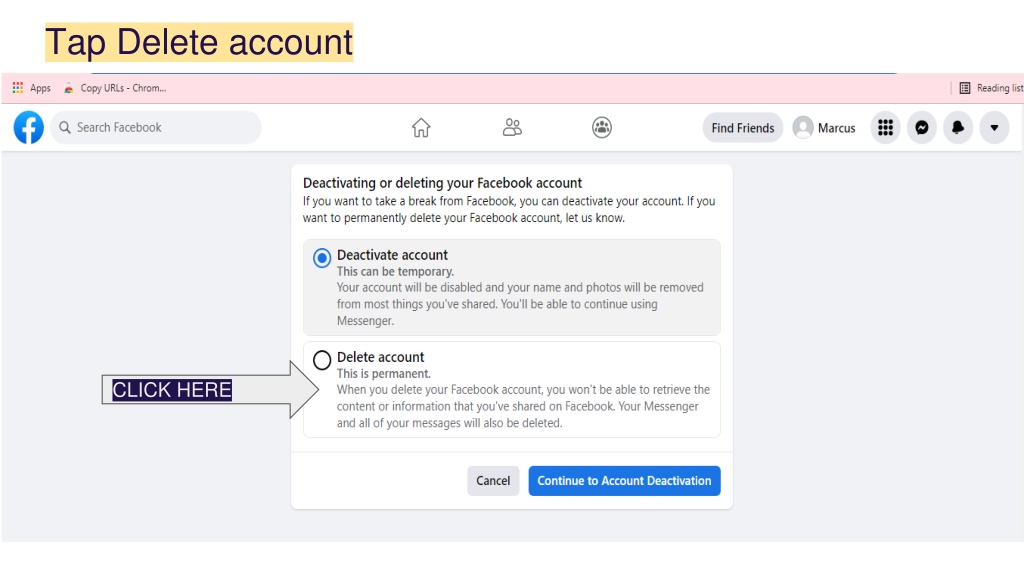Select the Delete account radio button
Image resolution: width=1024 pixels, height=576 pixels.
(322, 360)
